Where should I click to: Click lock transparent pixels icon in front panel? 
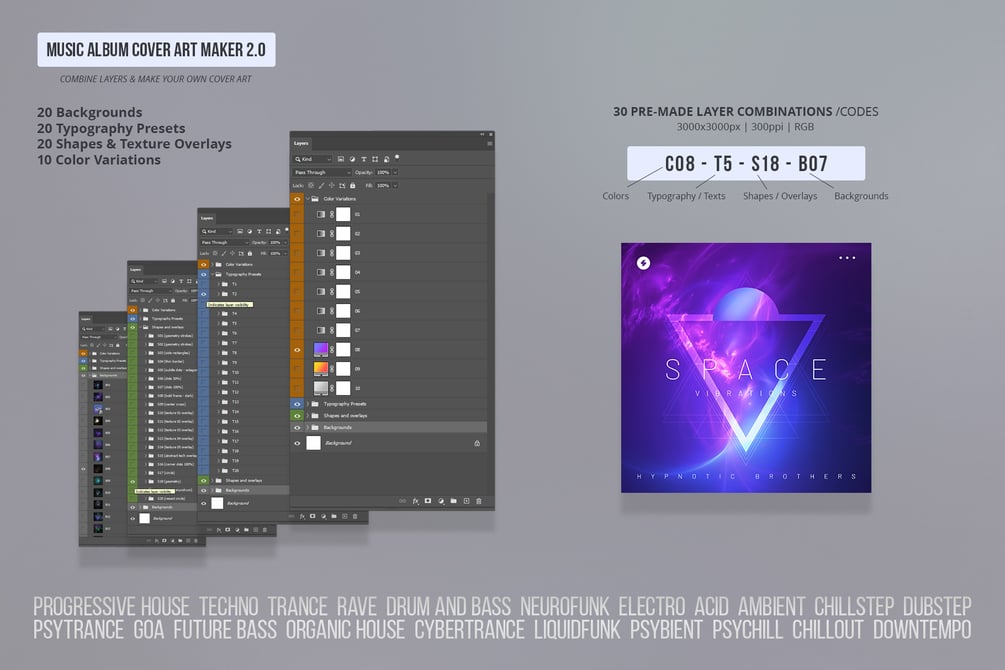[311, 185]
